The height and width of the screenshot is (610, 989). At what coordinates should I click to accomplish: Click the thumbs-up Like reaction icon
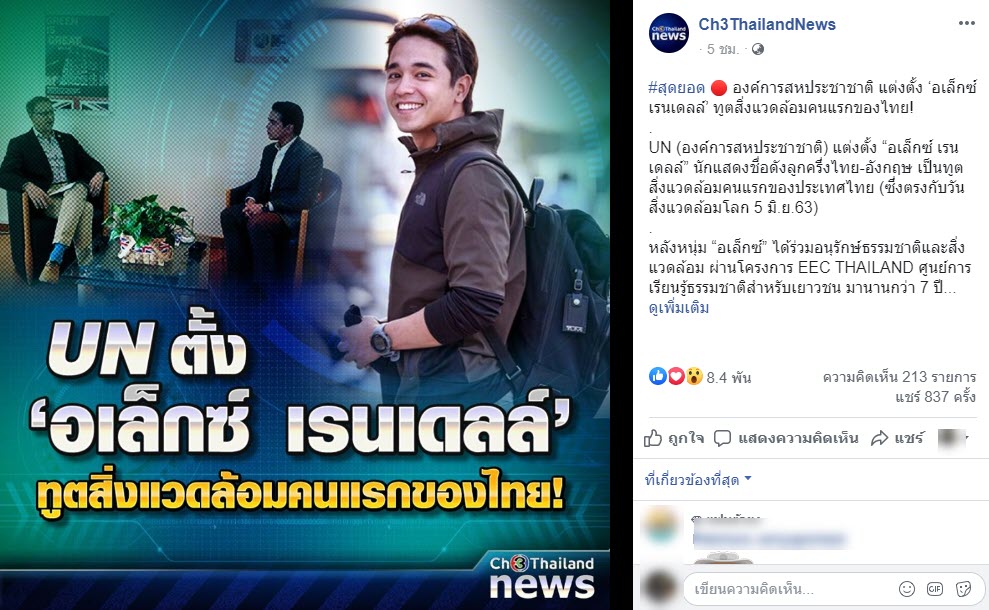[x=658, y=377]
